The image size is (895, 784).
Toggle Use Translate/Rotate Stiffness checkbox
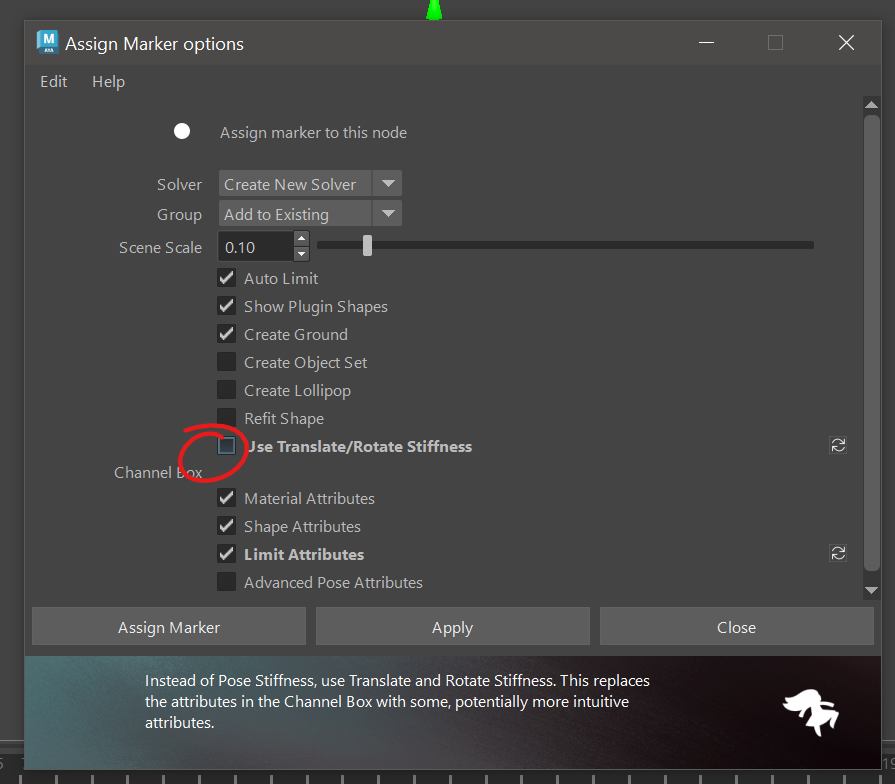227,446
